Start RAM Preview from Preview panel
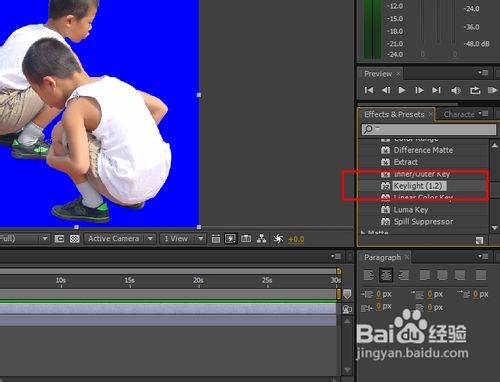Image resolution: width=500 pixels, height=382 pixels. pos(492,90)
